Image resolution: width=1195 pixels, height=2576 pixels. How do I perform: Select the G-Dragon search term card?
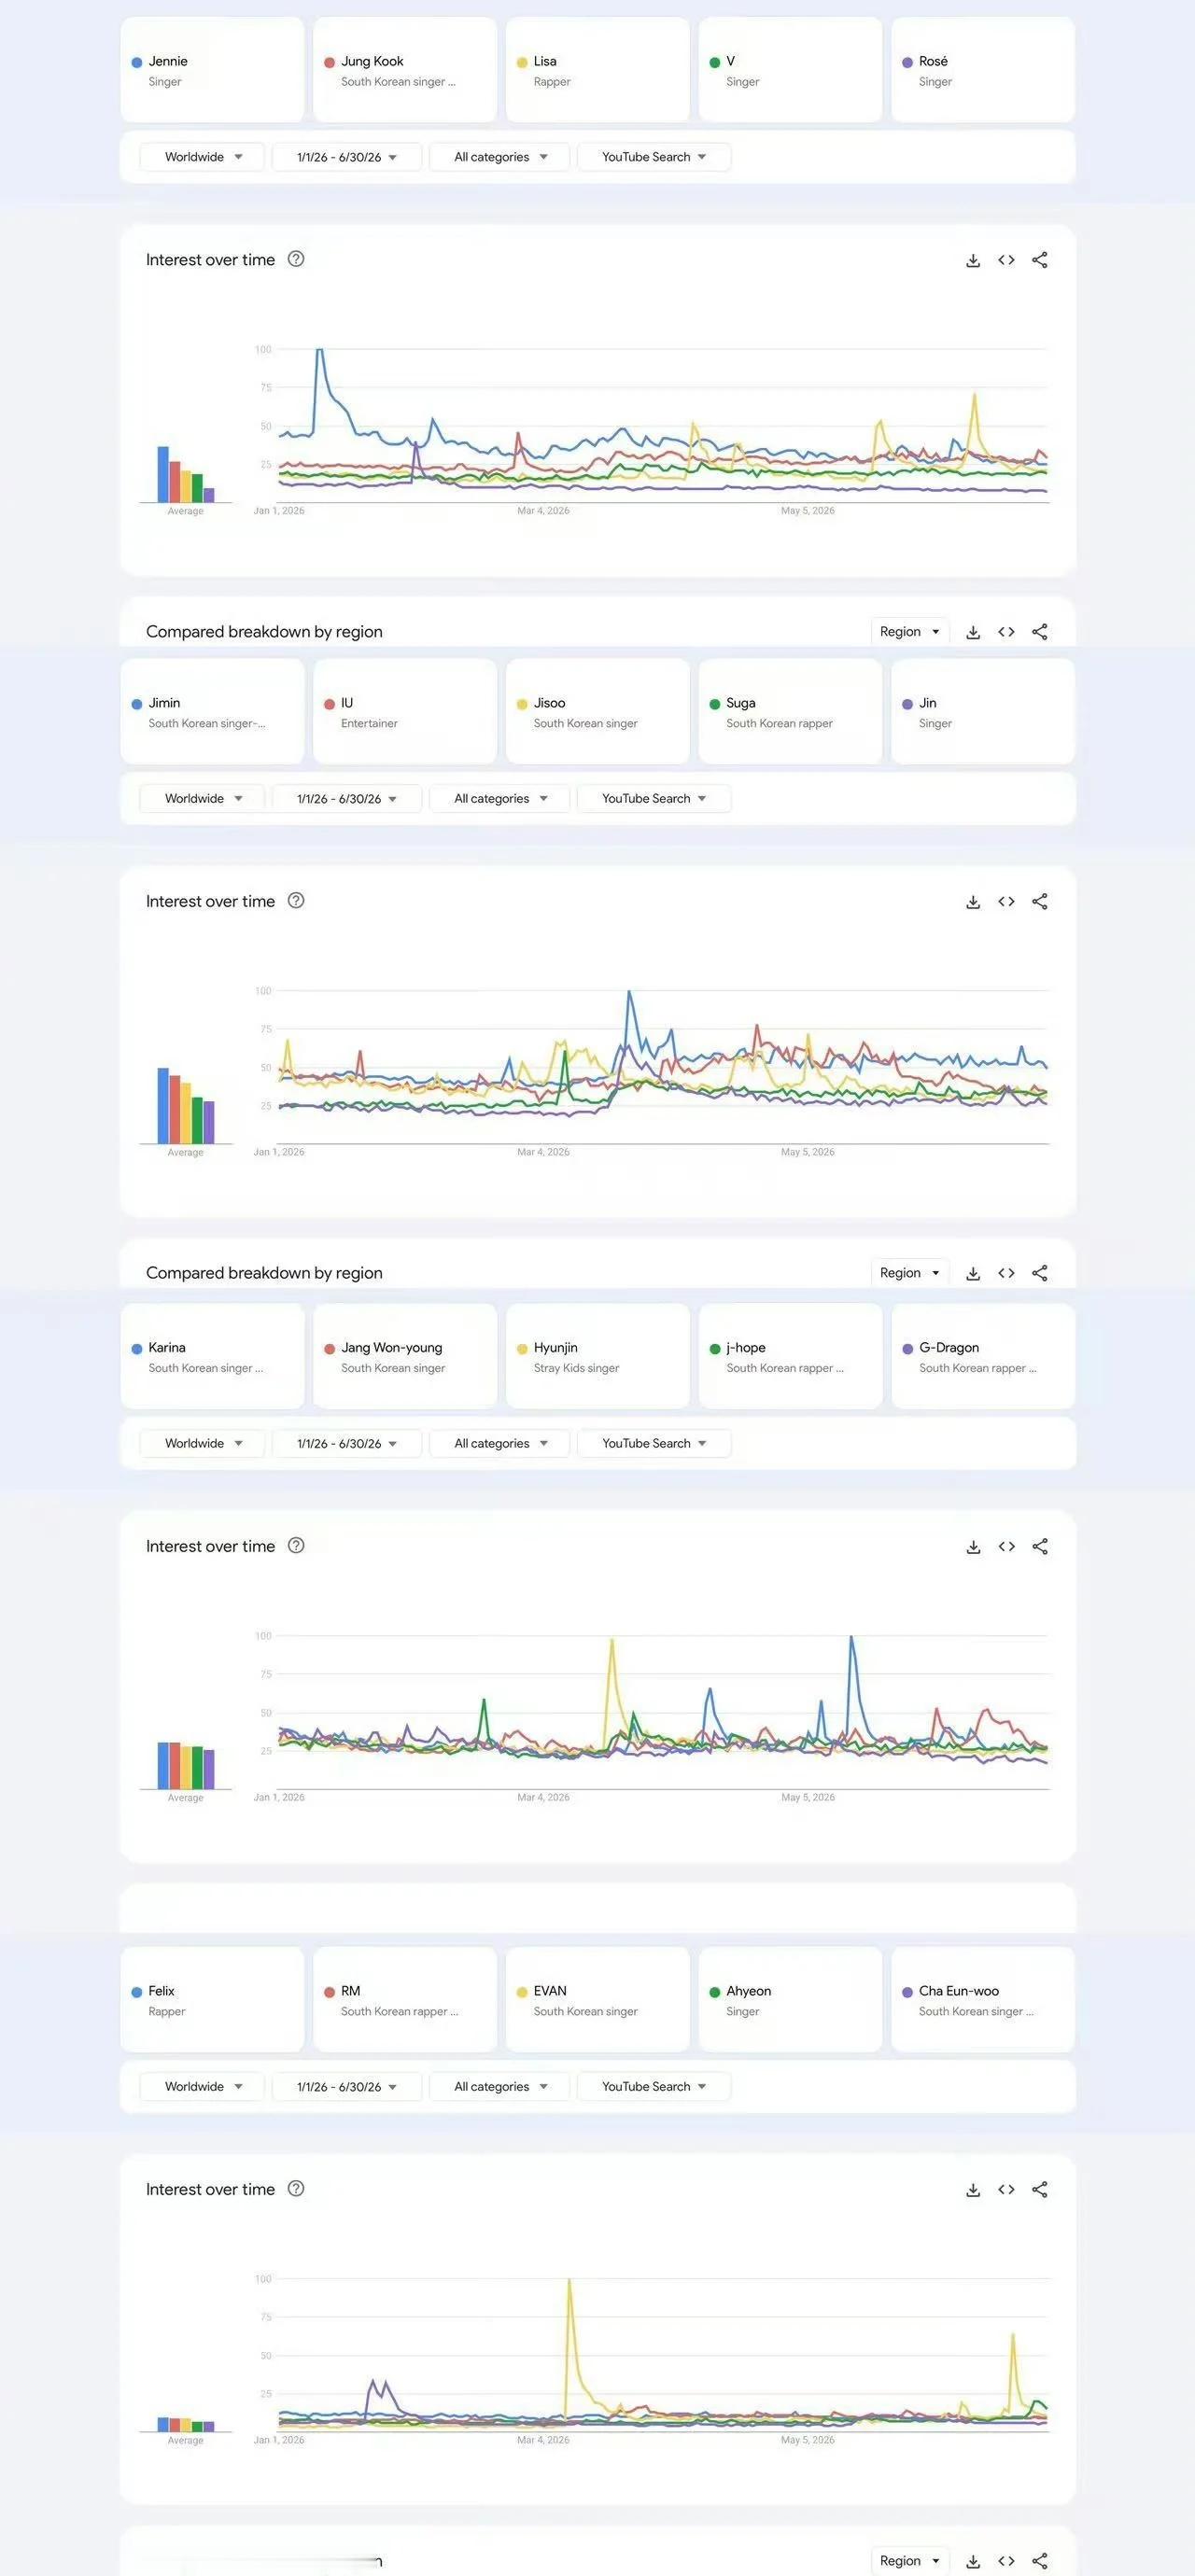click(982, 1356)
